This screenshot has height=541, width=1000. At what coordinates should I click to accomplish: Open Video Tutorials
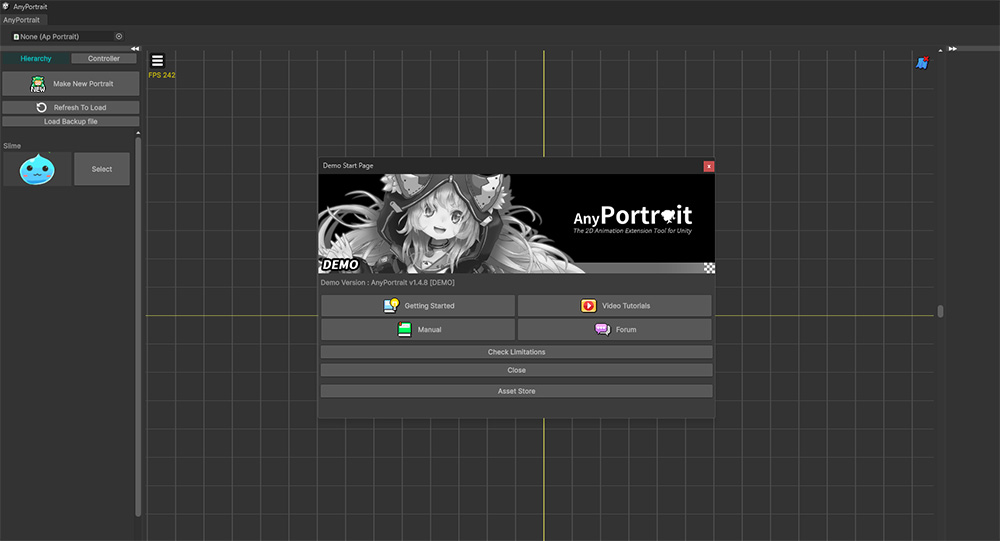pyautogui.click(x=615, y=306)
